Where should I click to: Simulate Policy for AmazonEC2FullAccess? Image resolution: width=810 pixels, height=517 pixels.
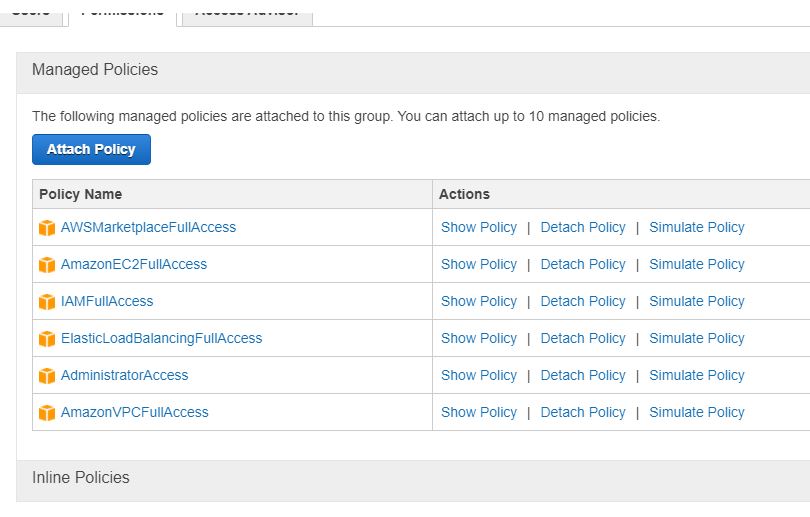(696, 264)
